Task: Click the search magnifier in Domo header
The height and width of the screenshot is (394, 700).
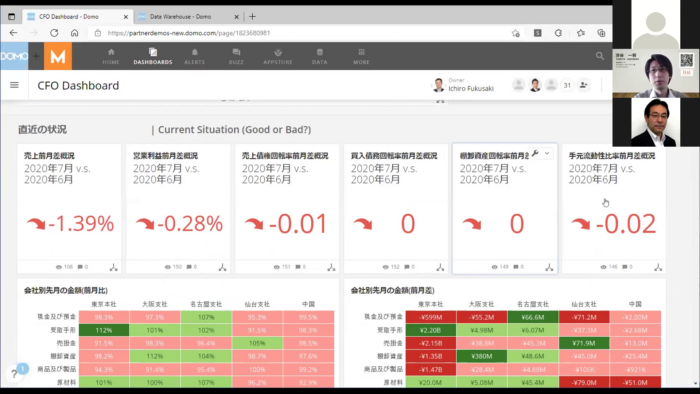Action: pos(600,56)
